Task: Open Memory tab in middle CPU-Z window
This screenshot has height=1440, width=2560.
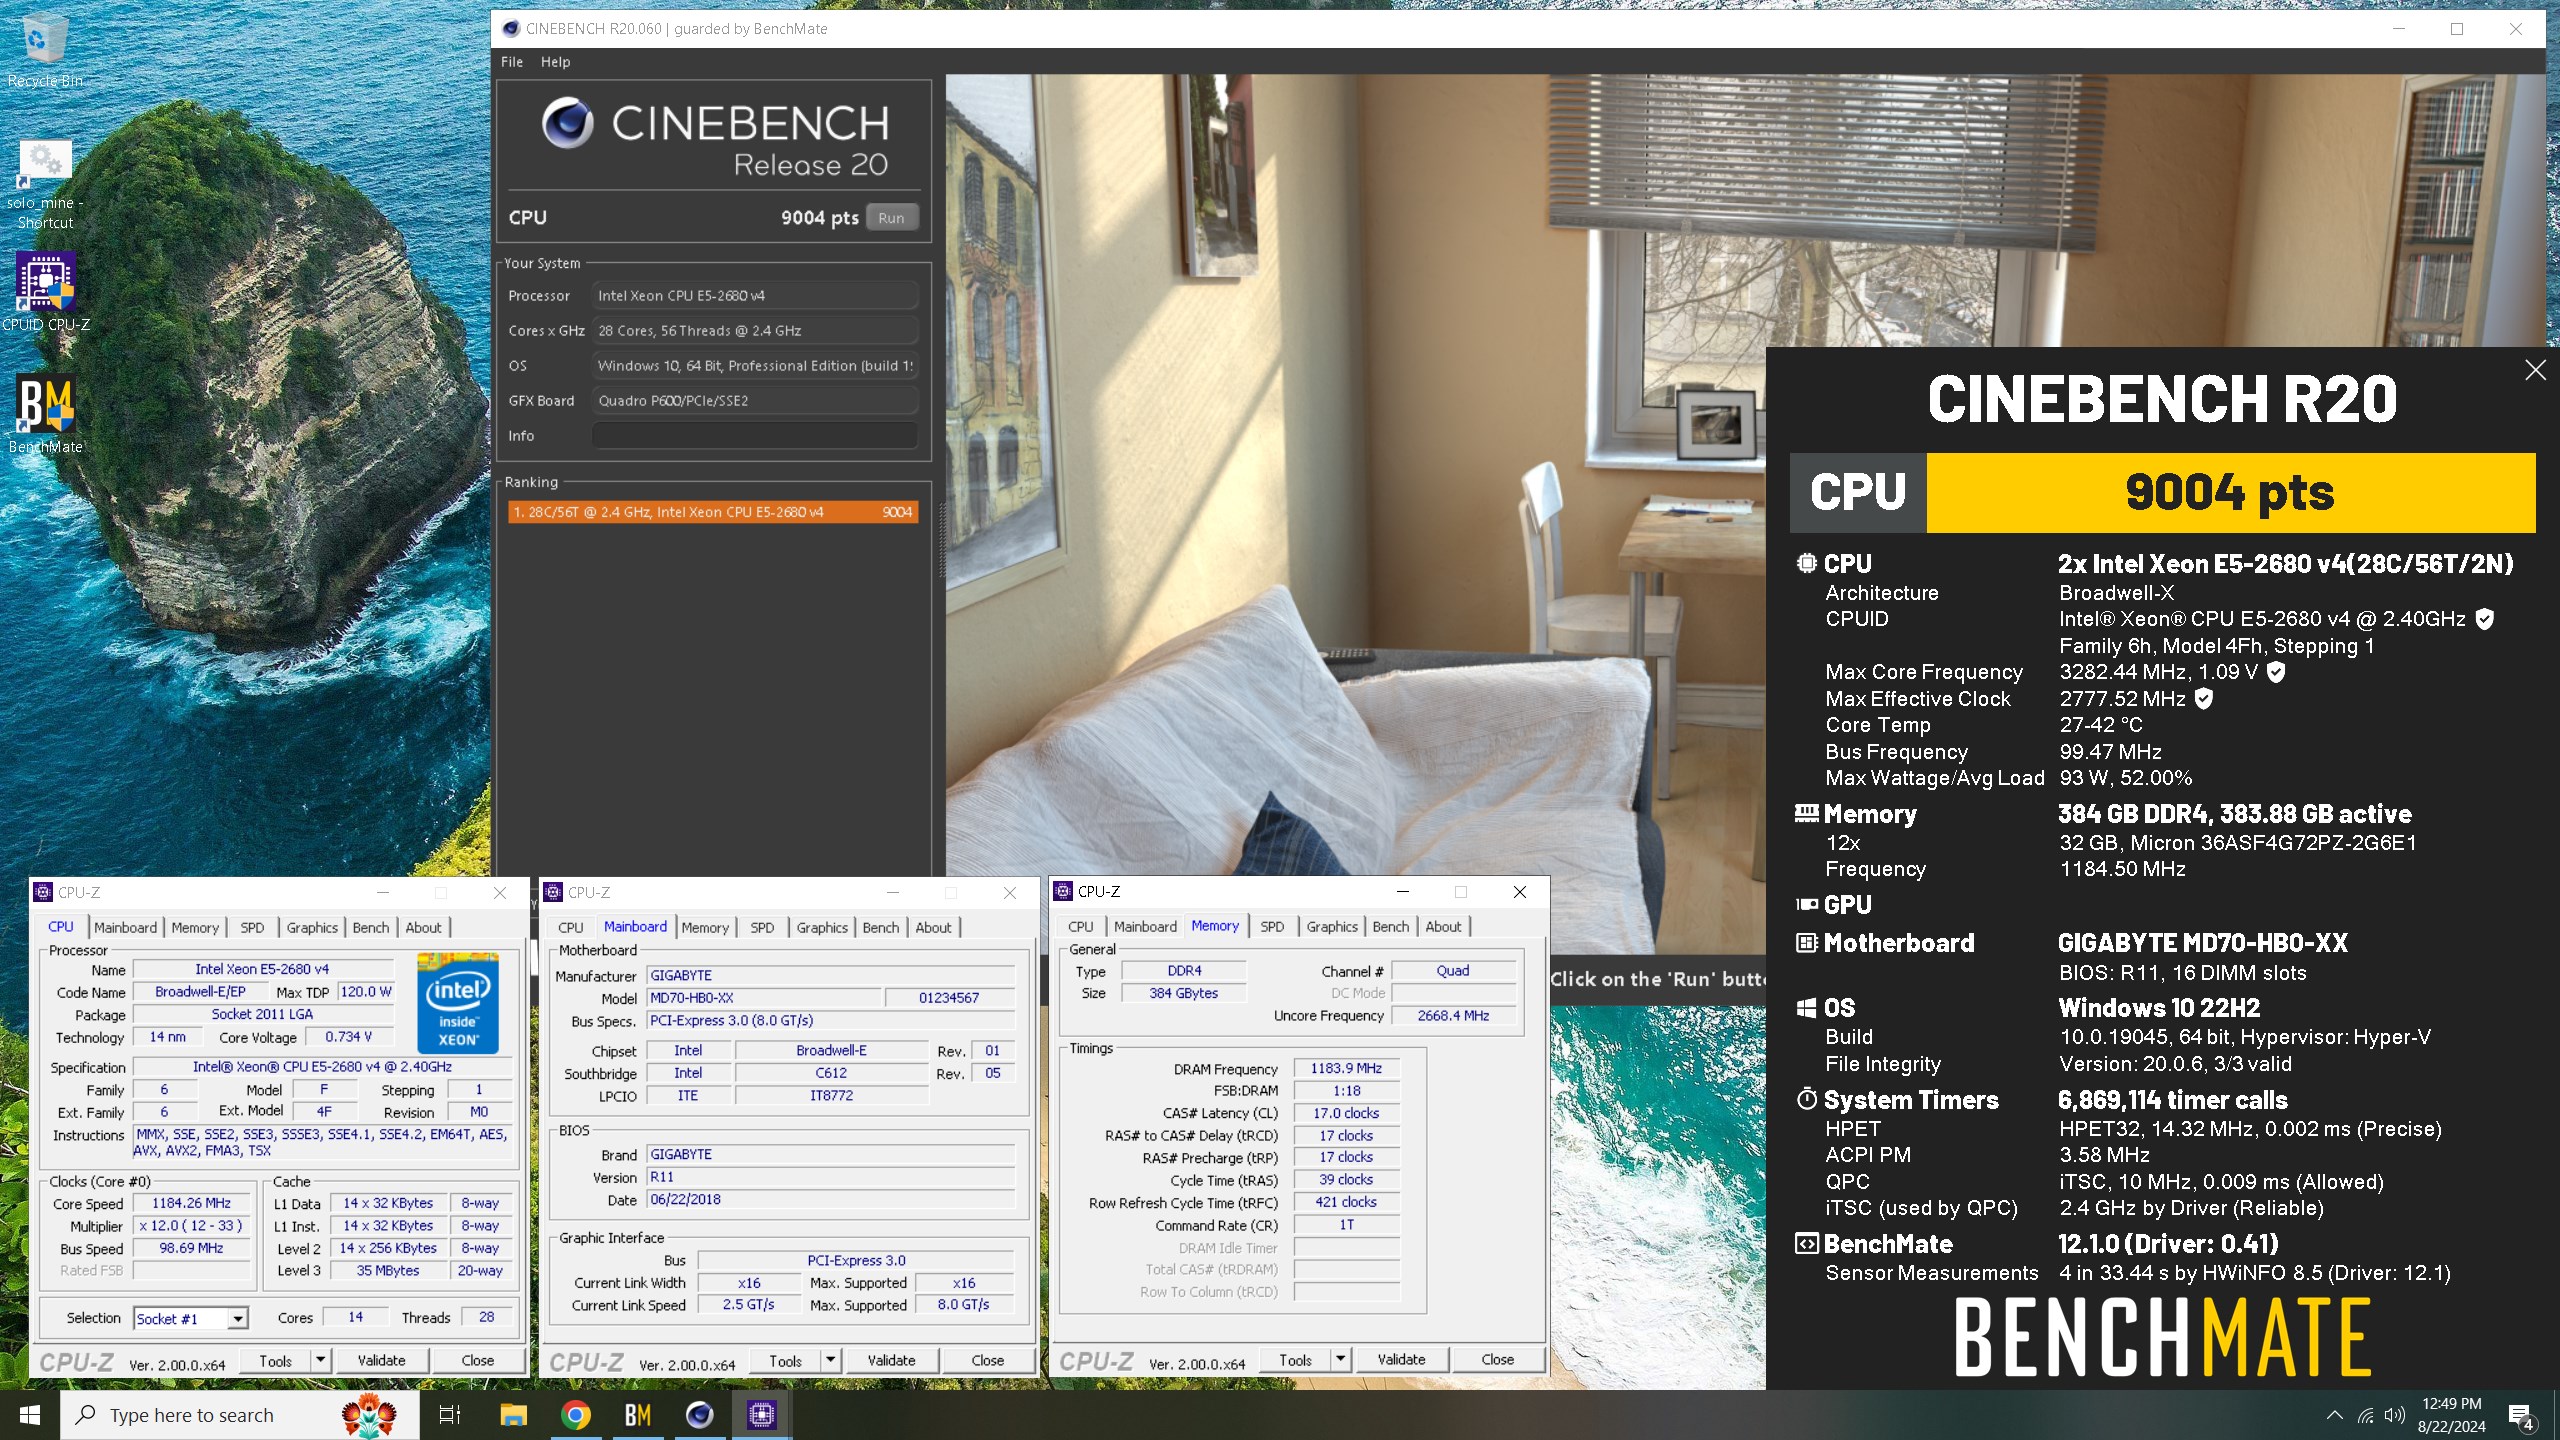Action: coord(705,927)
